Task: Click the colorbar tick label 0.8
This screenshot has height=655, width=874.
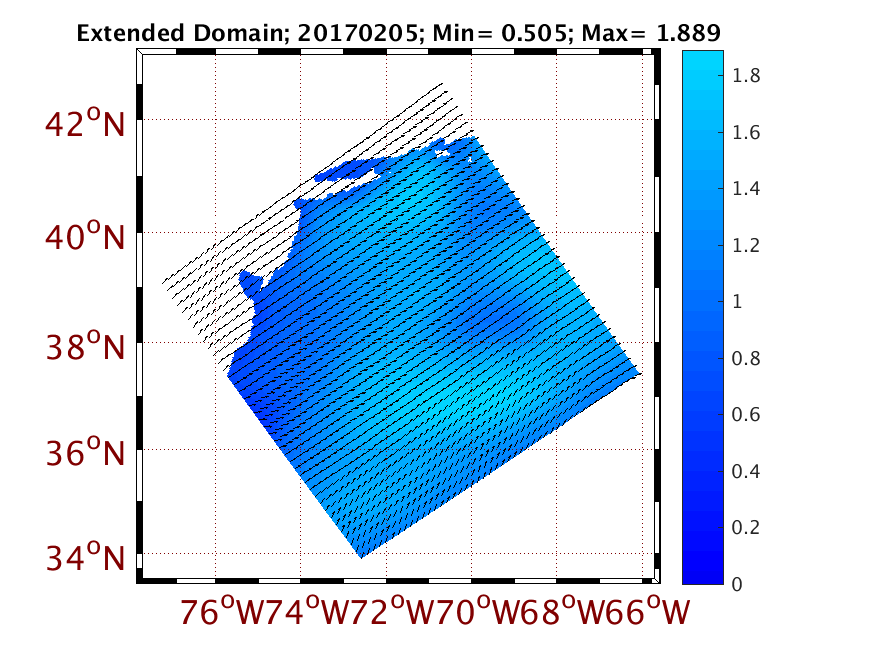Action: tap(746, 358)
